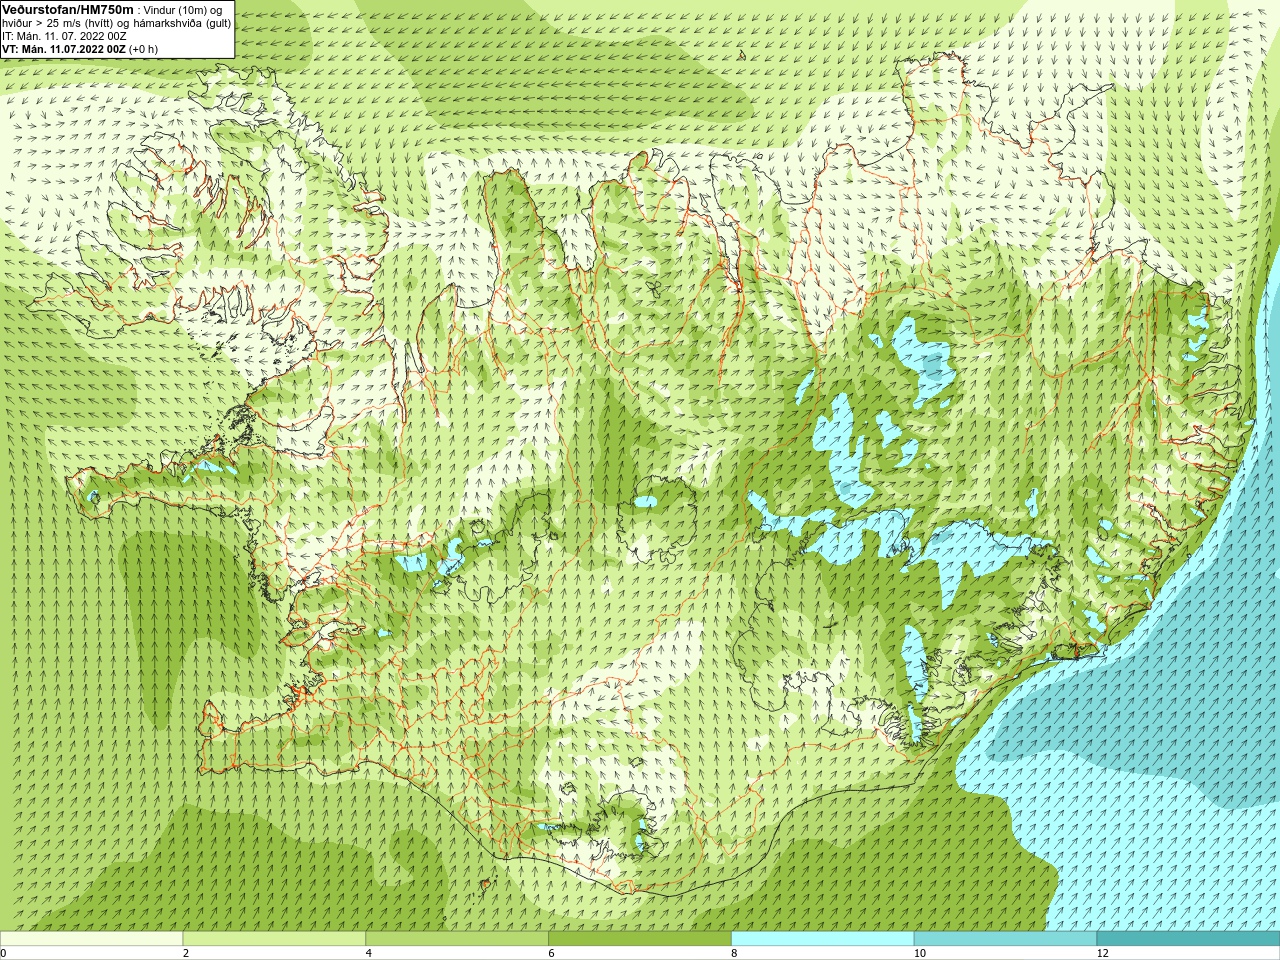Click the '4' tick label on the scale

click(369, 953)
